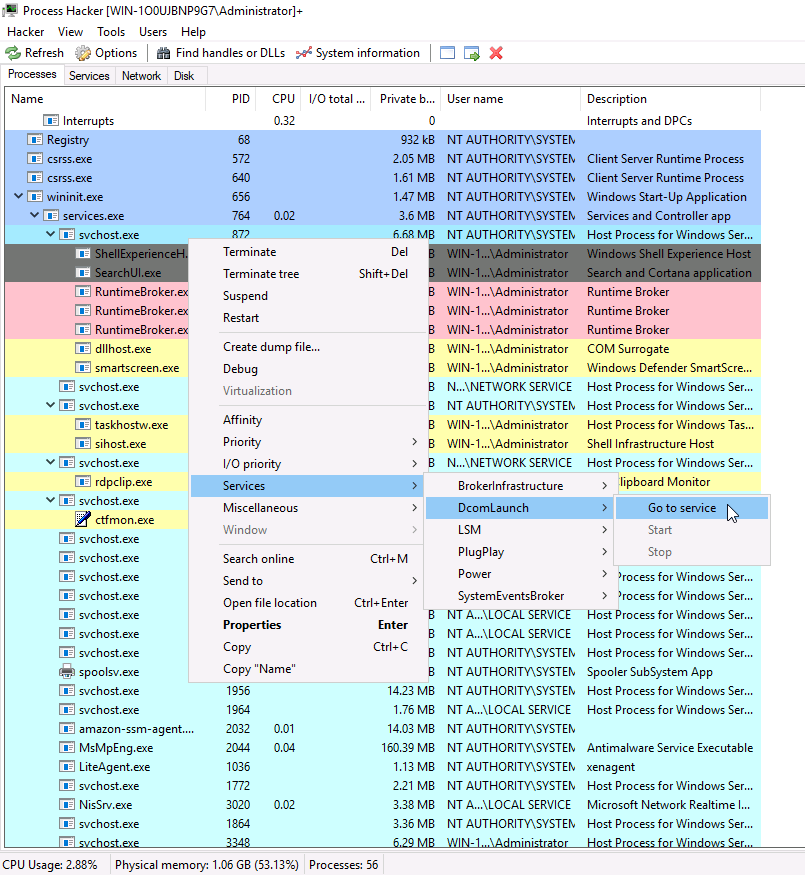
Task: Select the Processes tab
Action: [x=32, y=74]
